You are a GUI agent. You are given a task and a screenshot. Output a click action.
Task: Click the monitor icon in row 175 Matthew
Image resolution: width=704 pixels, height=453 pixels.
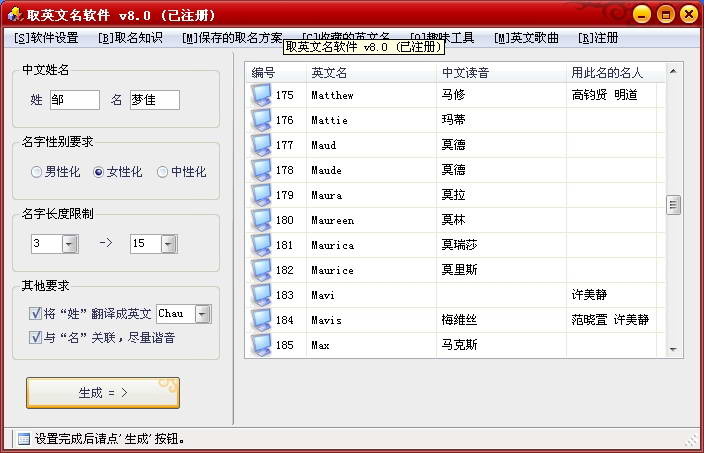261,95
